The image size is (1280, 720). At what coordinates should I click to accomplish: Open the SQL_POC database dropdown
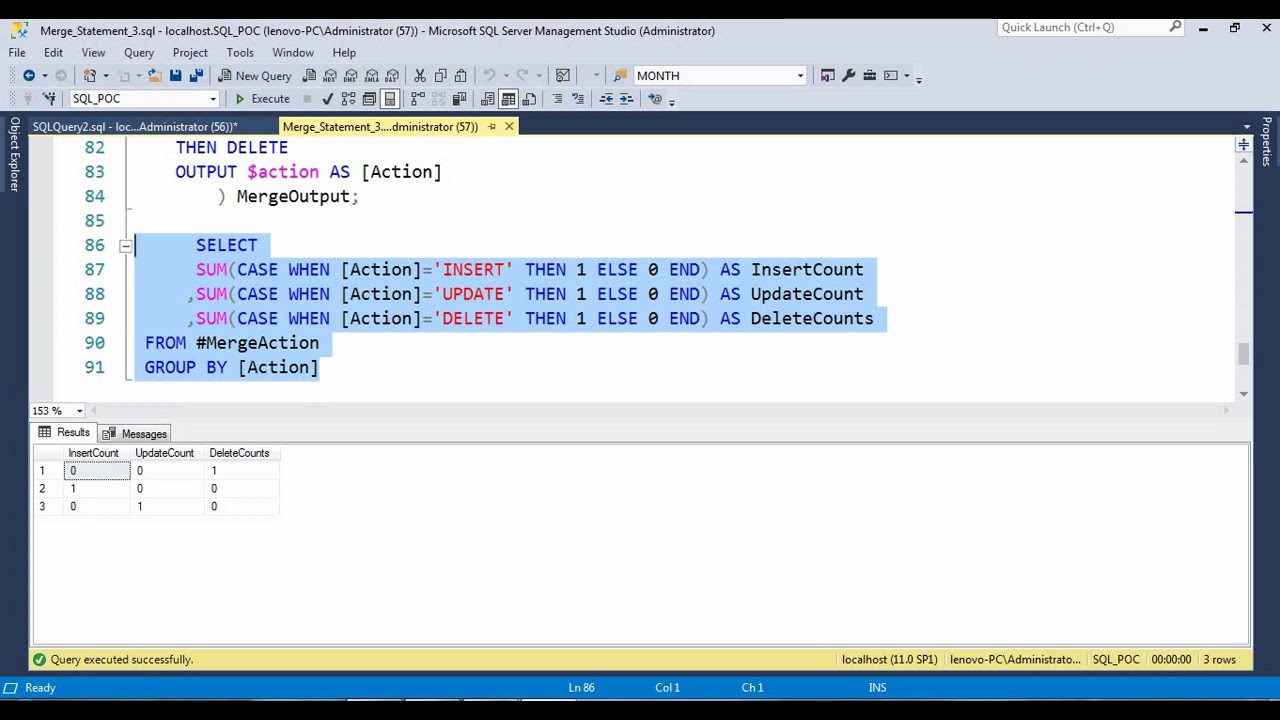point(212,99)
